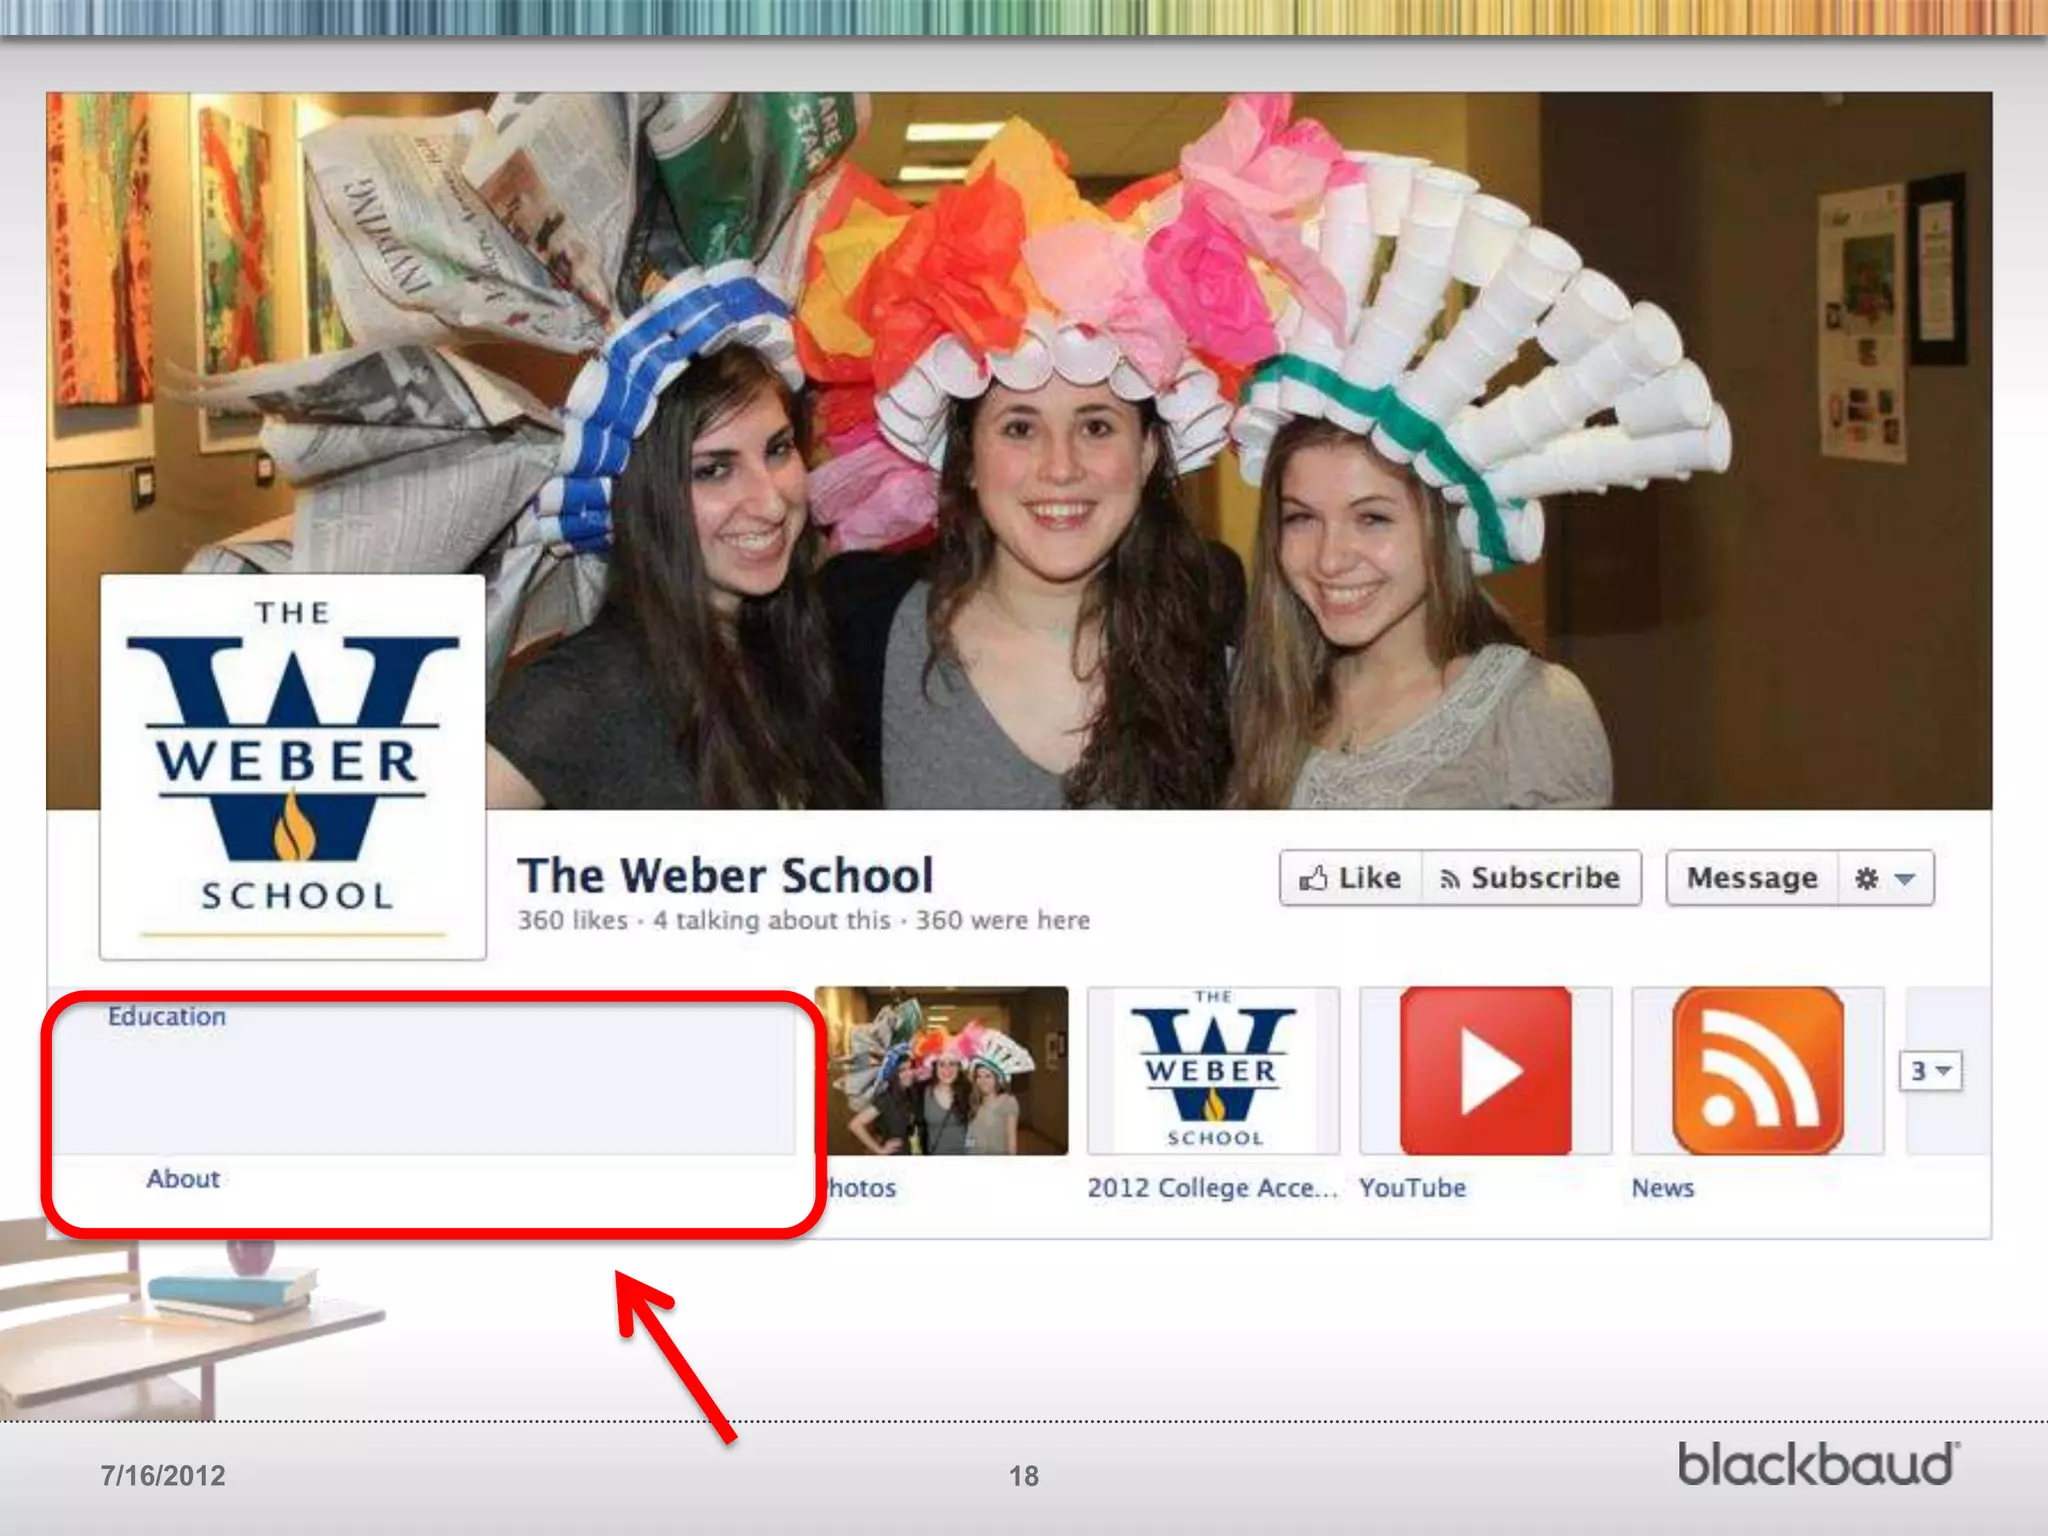Image resolution: width=2048 pixels, height=1536 pixels.
Task: Click The Weber School page title
Action: (x=725, y=875)
